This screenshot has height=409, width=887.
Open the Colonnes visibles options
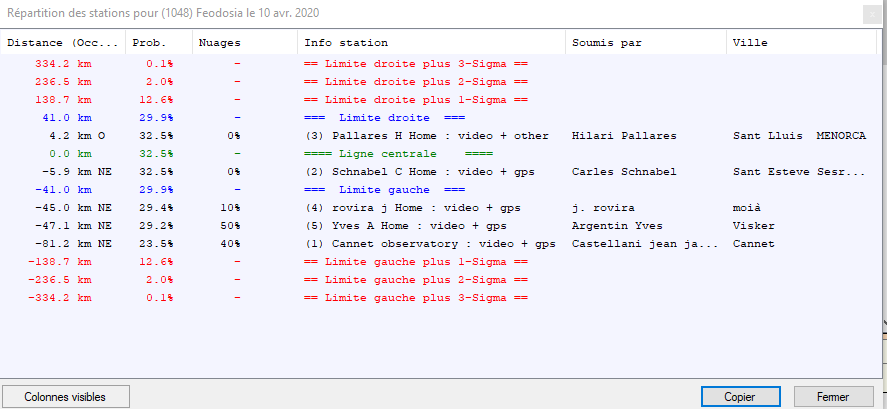(x=65, y=397)
